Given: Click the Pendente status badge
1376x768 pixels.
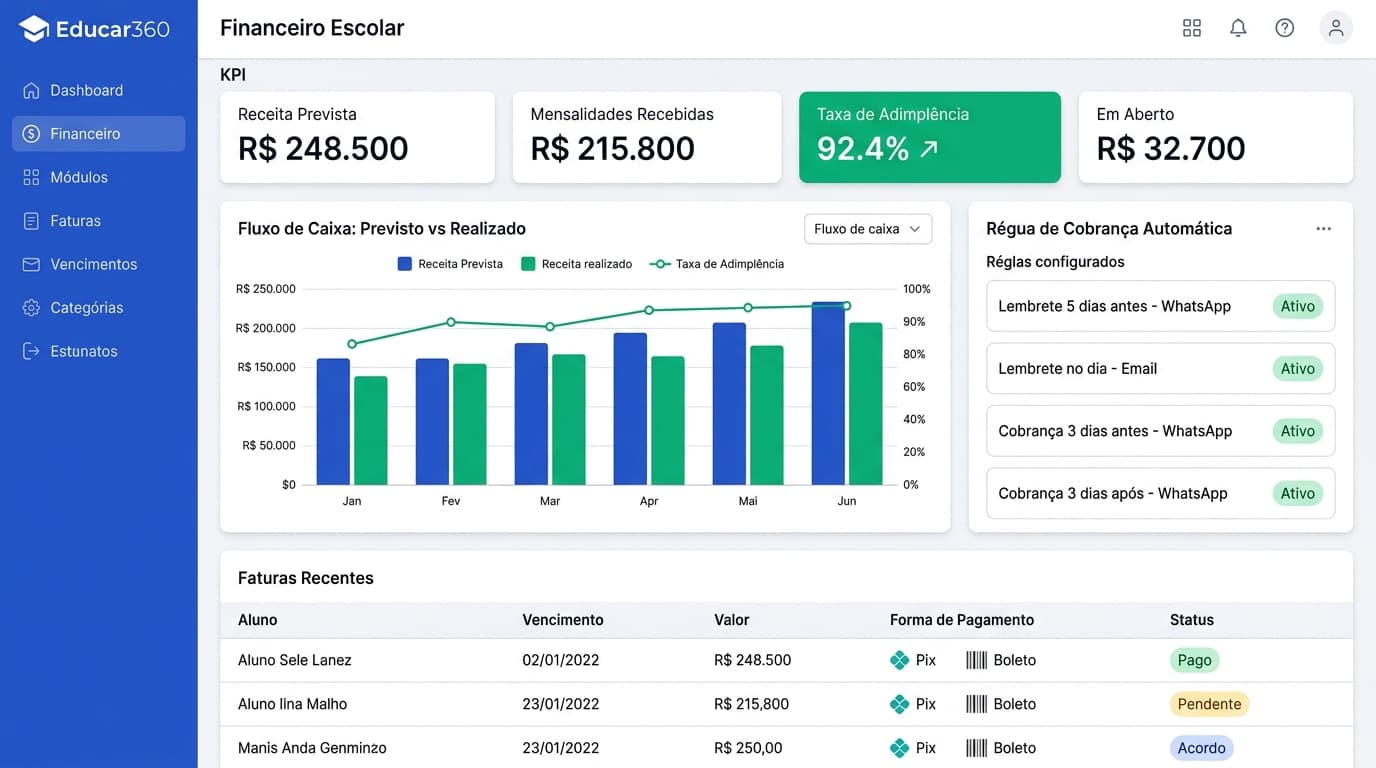Looking at the screenshot, I should tap(1209, 704).
